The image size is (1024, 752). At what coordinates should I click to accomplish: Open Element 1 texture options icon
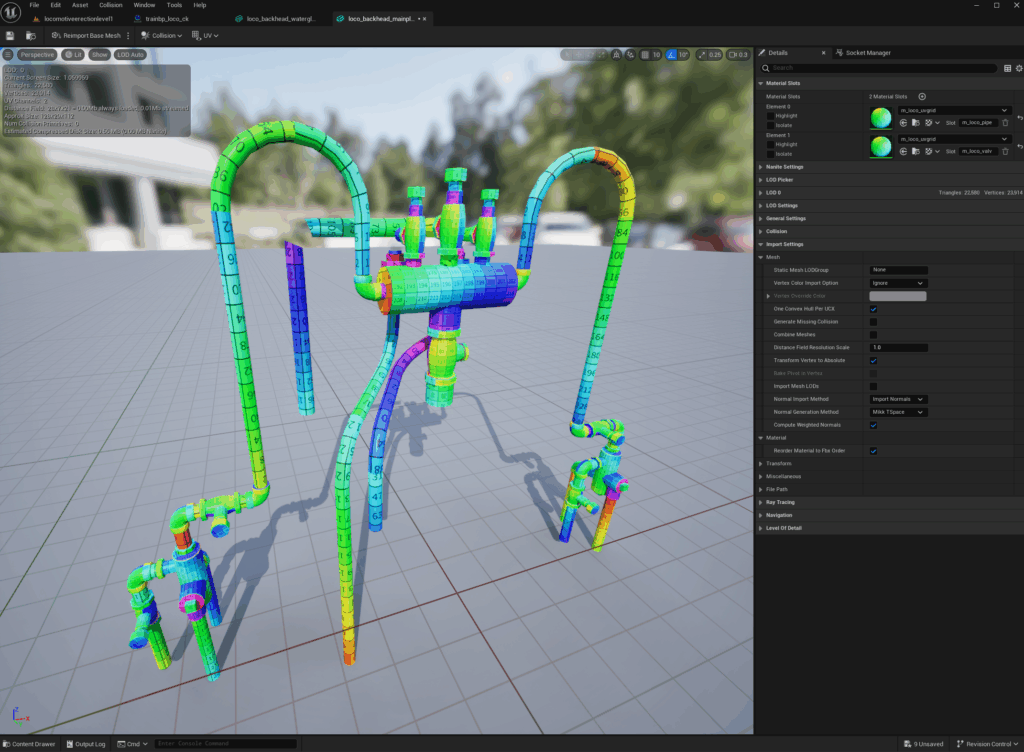click(931, 151)
